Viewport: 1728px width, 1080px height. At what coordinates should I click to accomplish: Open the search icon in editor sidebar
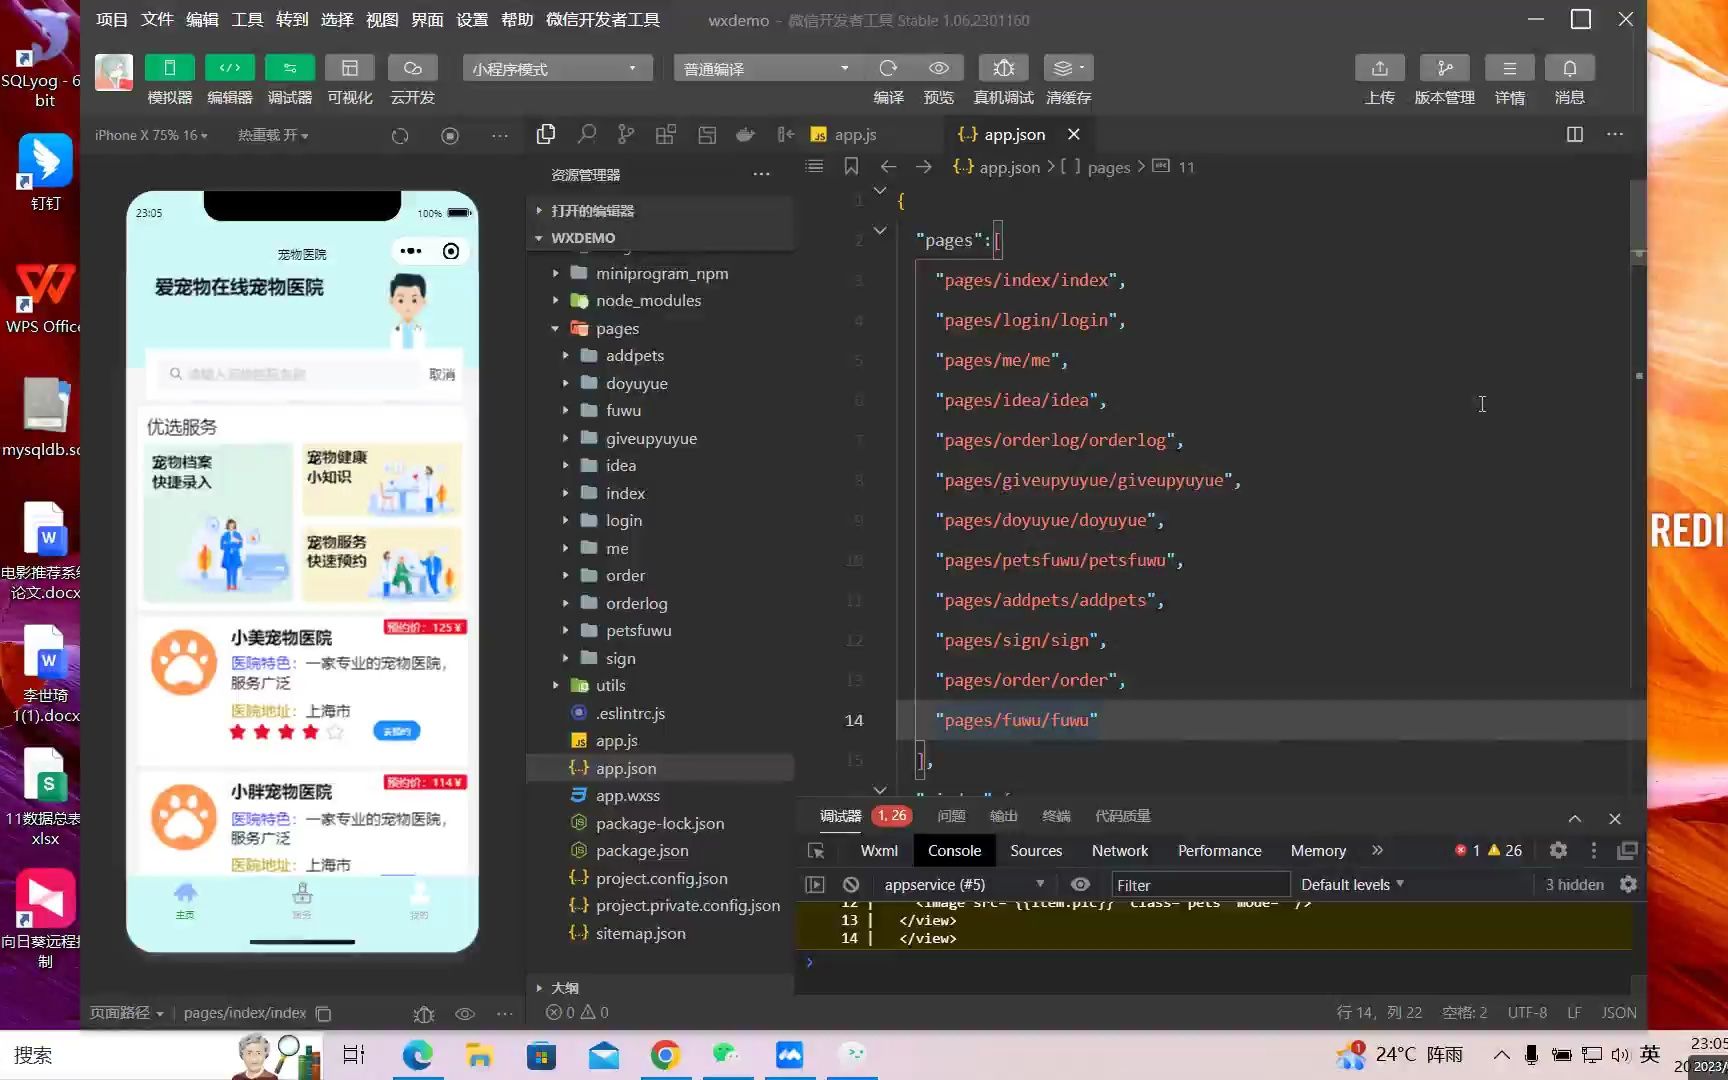pyautogui.click(x=586, y=134)
